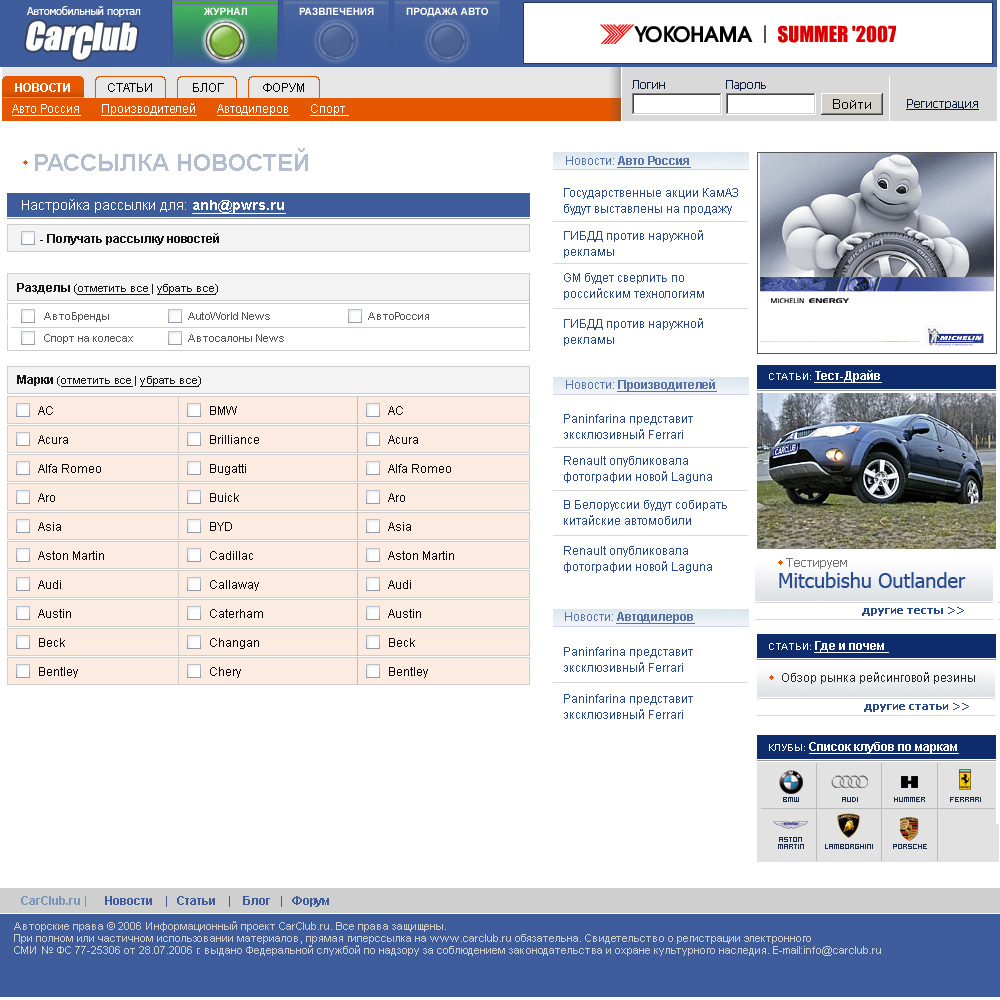
Task: Tick the Callaway brand checkbox
Action: (x=194, y=584)
